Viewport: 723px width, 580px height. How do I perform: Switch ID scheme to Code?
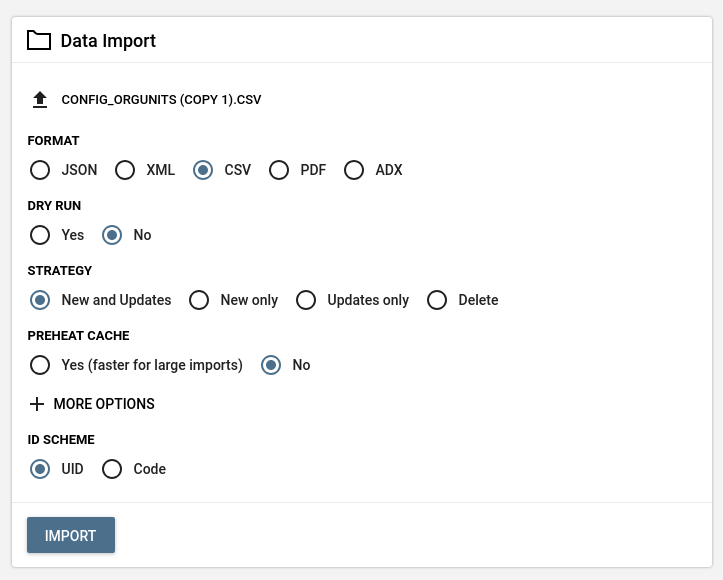coord(112,469)
